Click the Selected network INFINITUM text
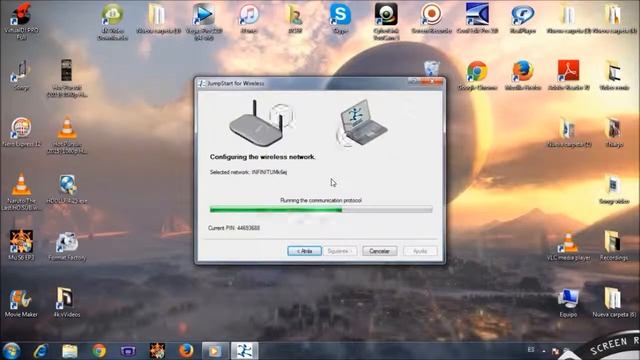 [x=248, y=172]
